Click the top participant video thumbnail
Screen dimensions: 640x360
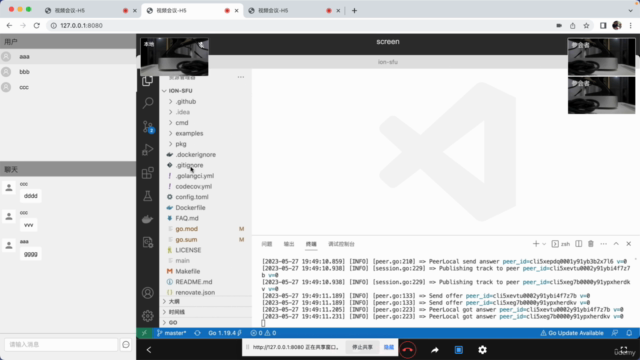pyautogui.click(x=601, y=57)
